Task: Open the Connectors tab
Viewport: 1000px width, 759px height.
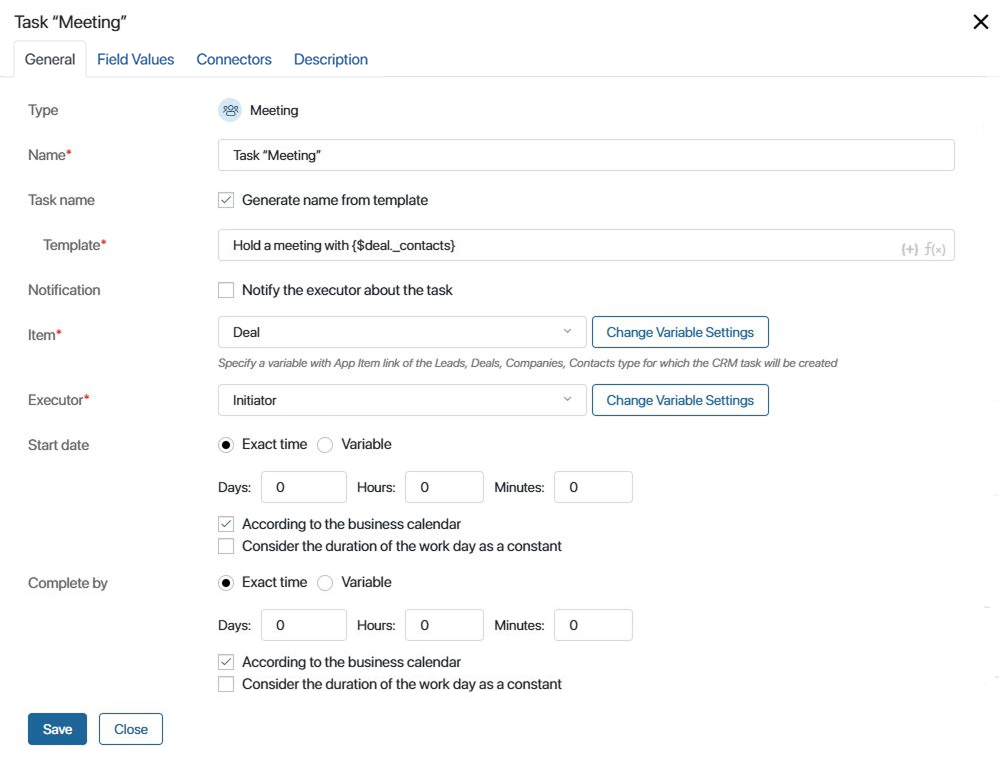Action: click(234, 59)
